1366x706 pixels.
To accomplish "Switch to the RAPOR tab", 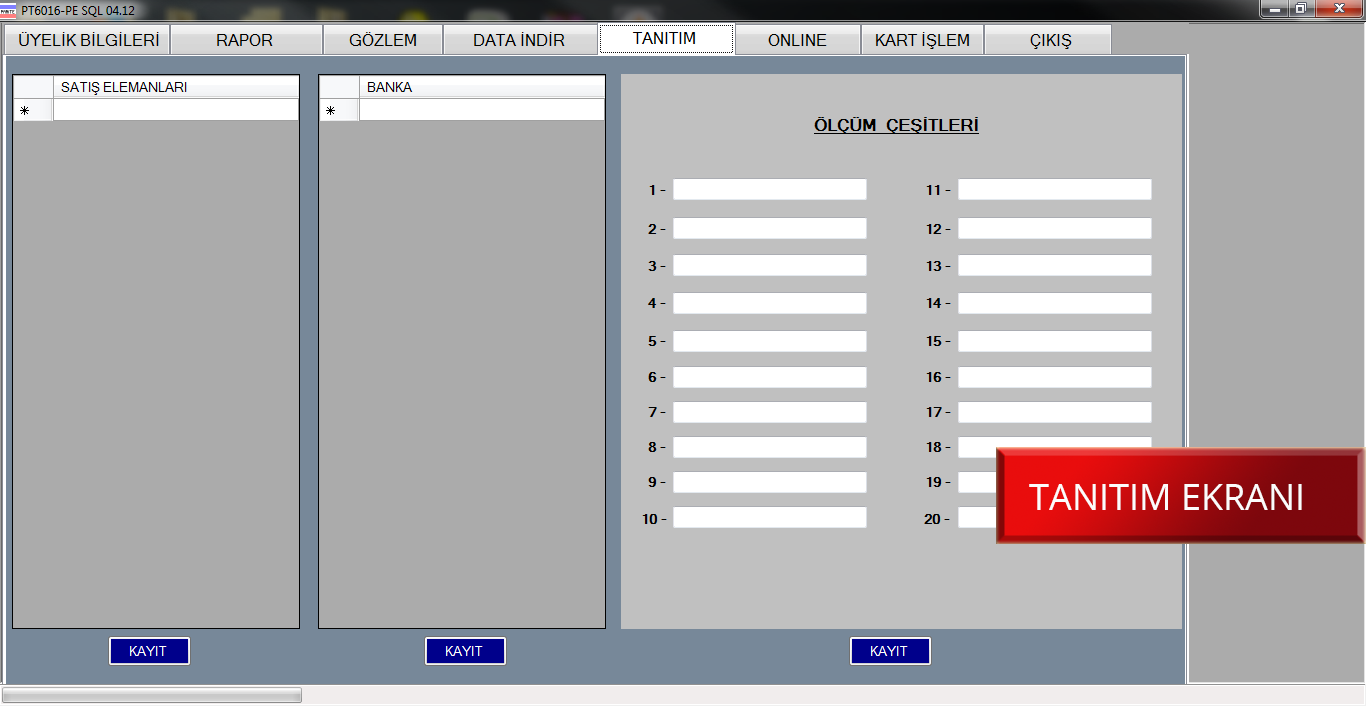I will coord(245,40).
